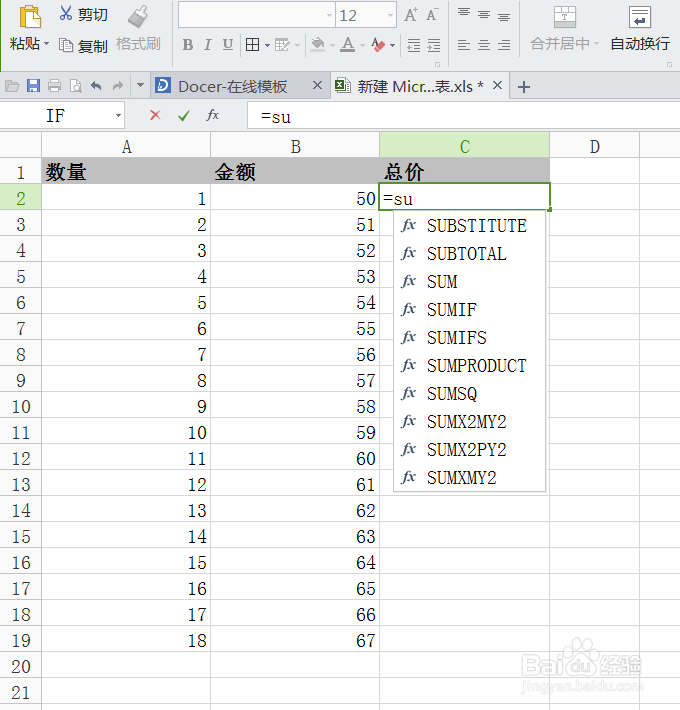The image size is (680, 710).
Task: Select column C header
Action: [465, 146]
